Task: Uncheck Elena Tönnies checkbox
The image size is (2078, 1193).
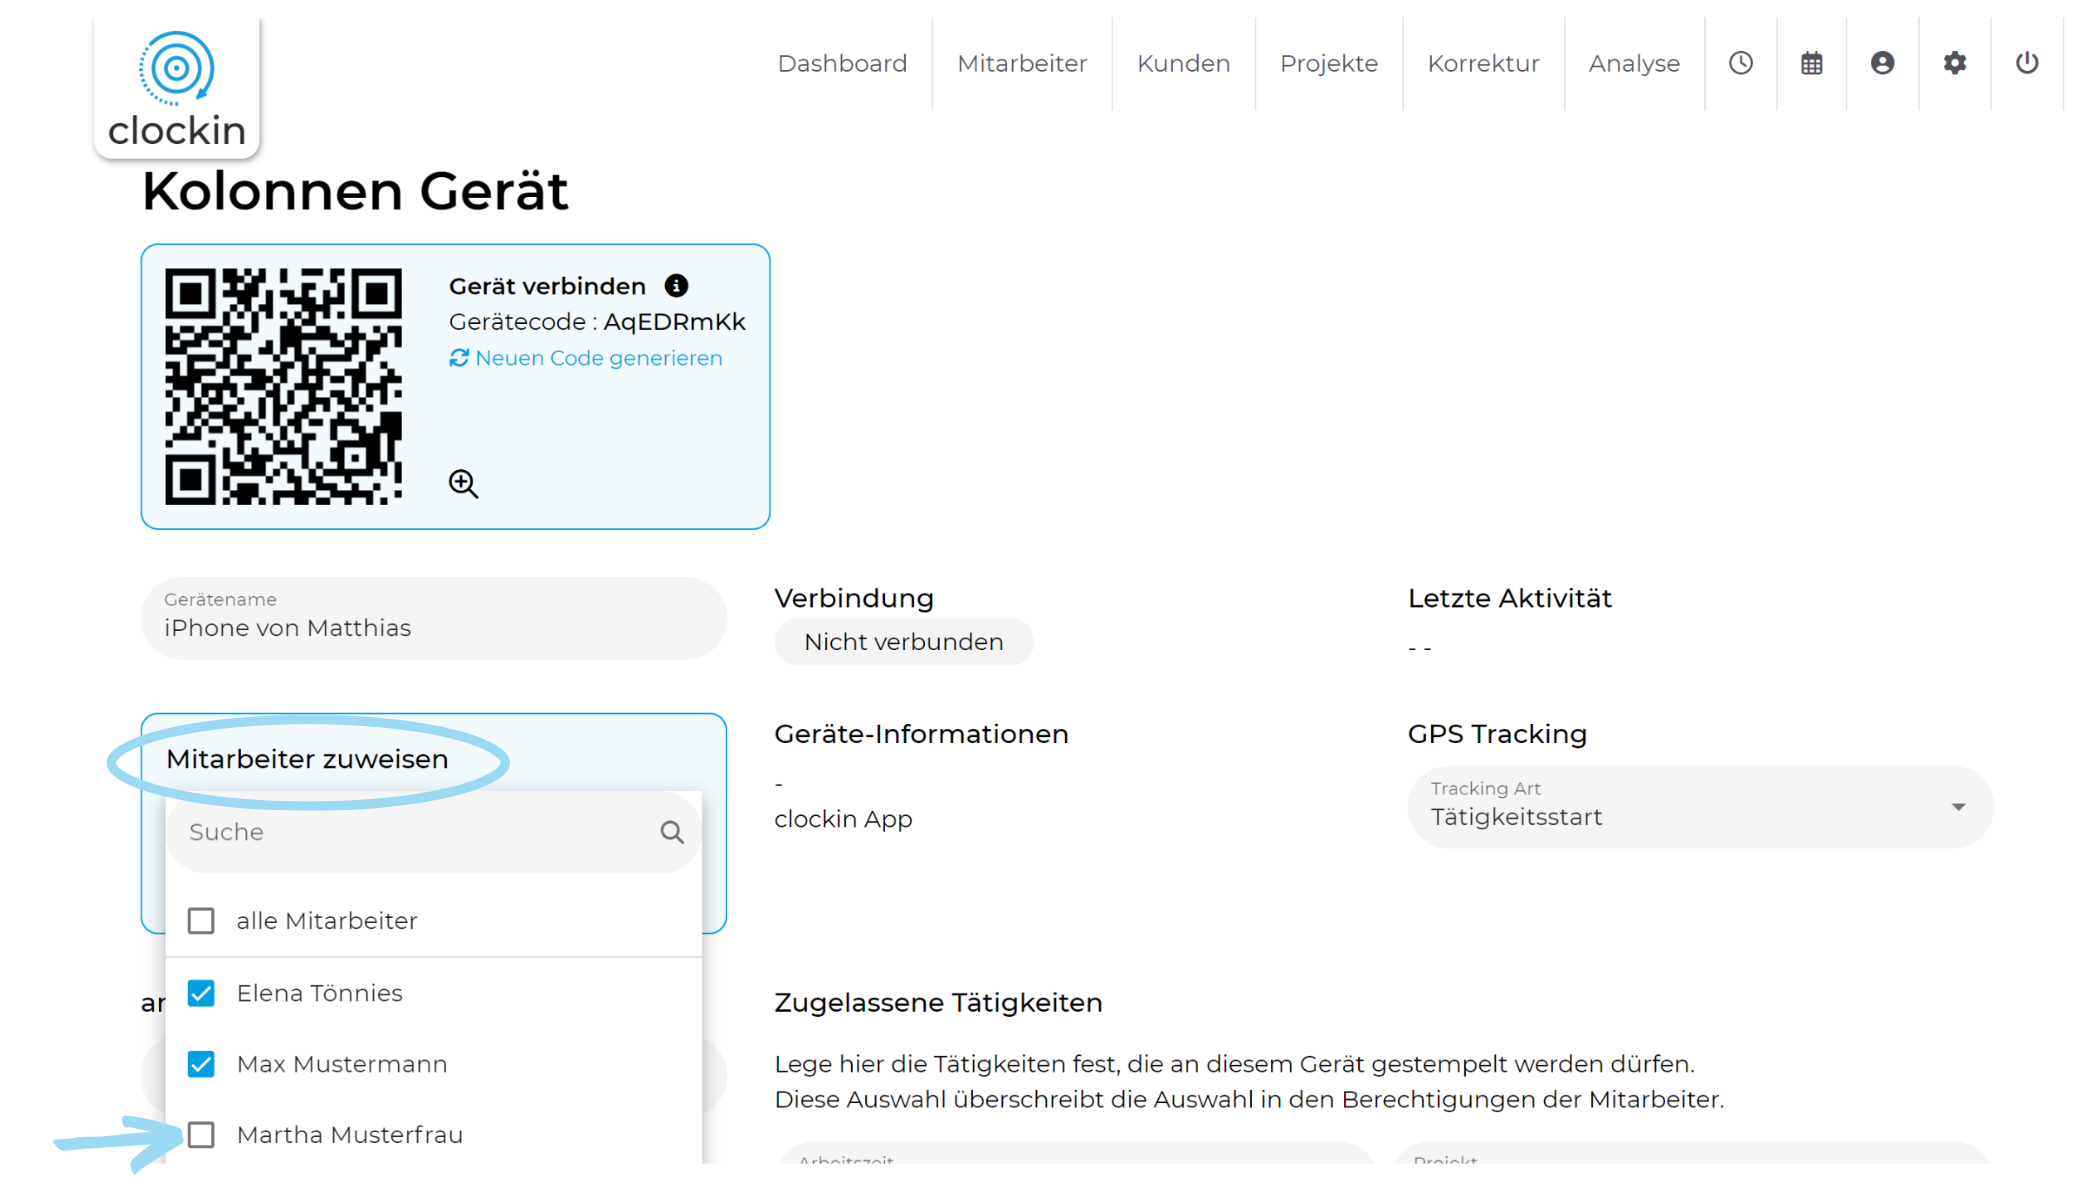Action: [x=201, y=993]
